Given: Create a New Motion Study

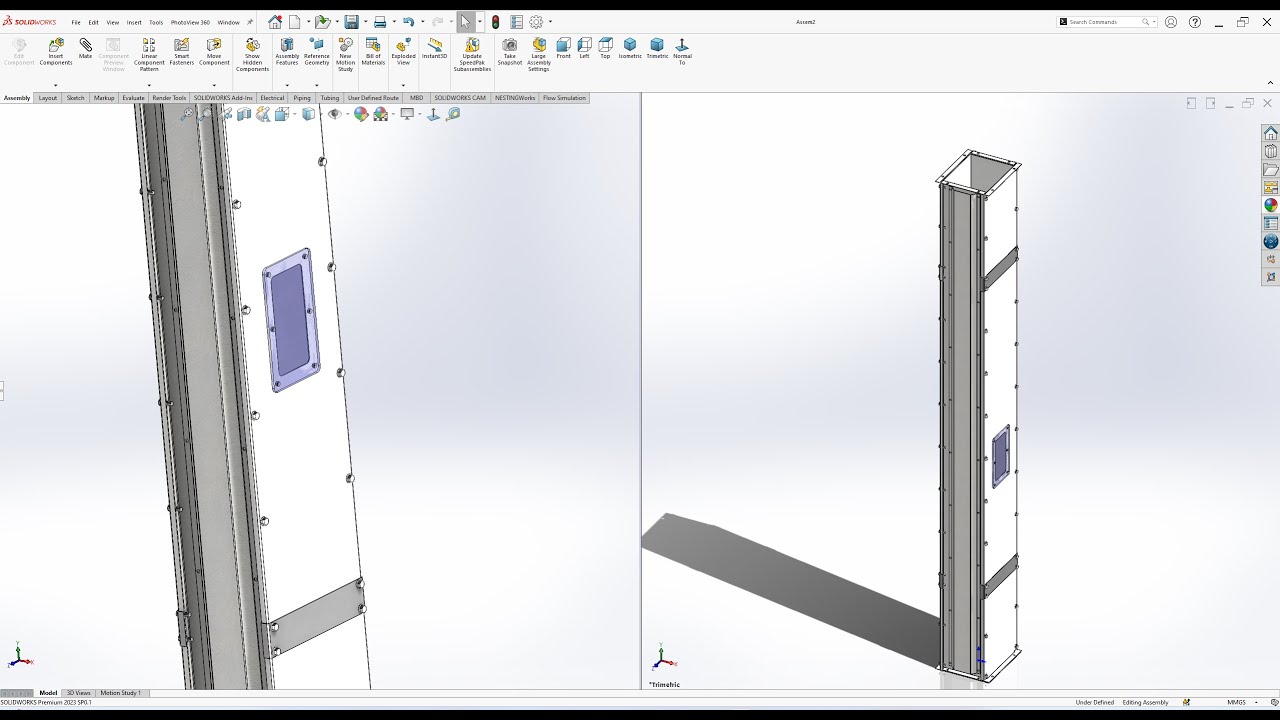Looking at the screenshot, I should pos(345,55).
